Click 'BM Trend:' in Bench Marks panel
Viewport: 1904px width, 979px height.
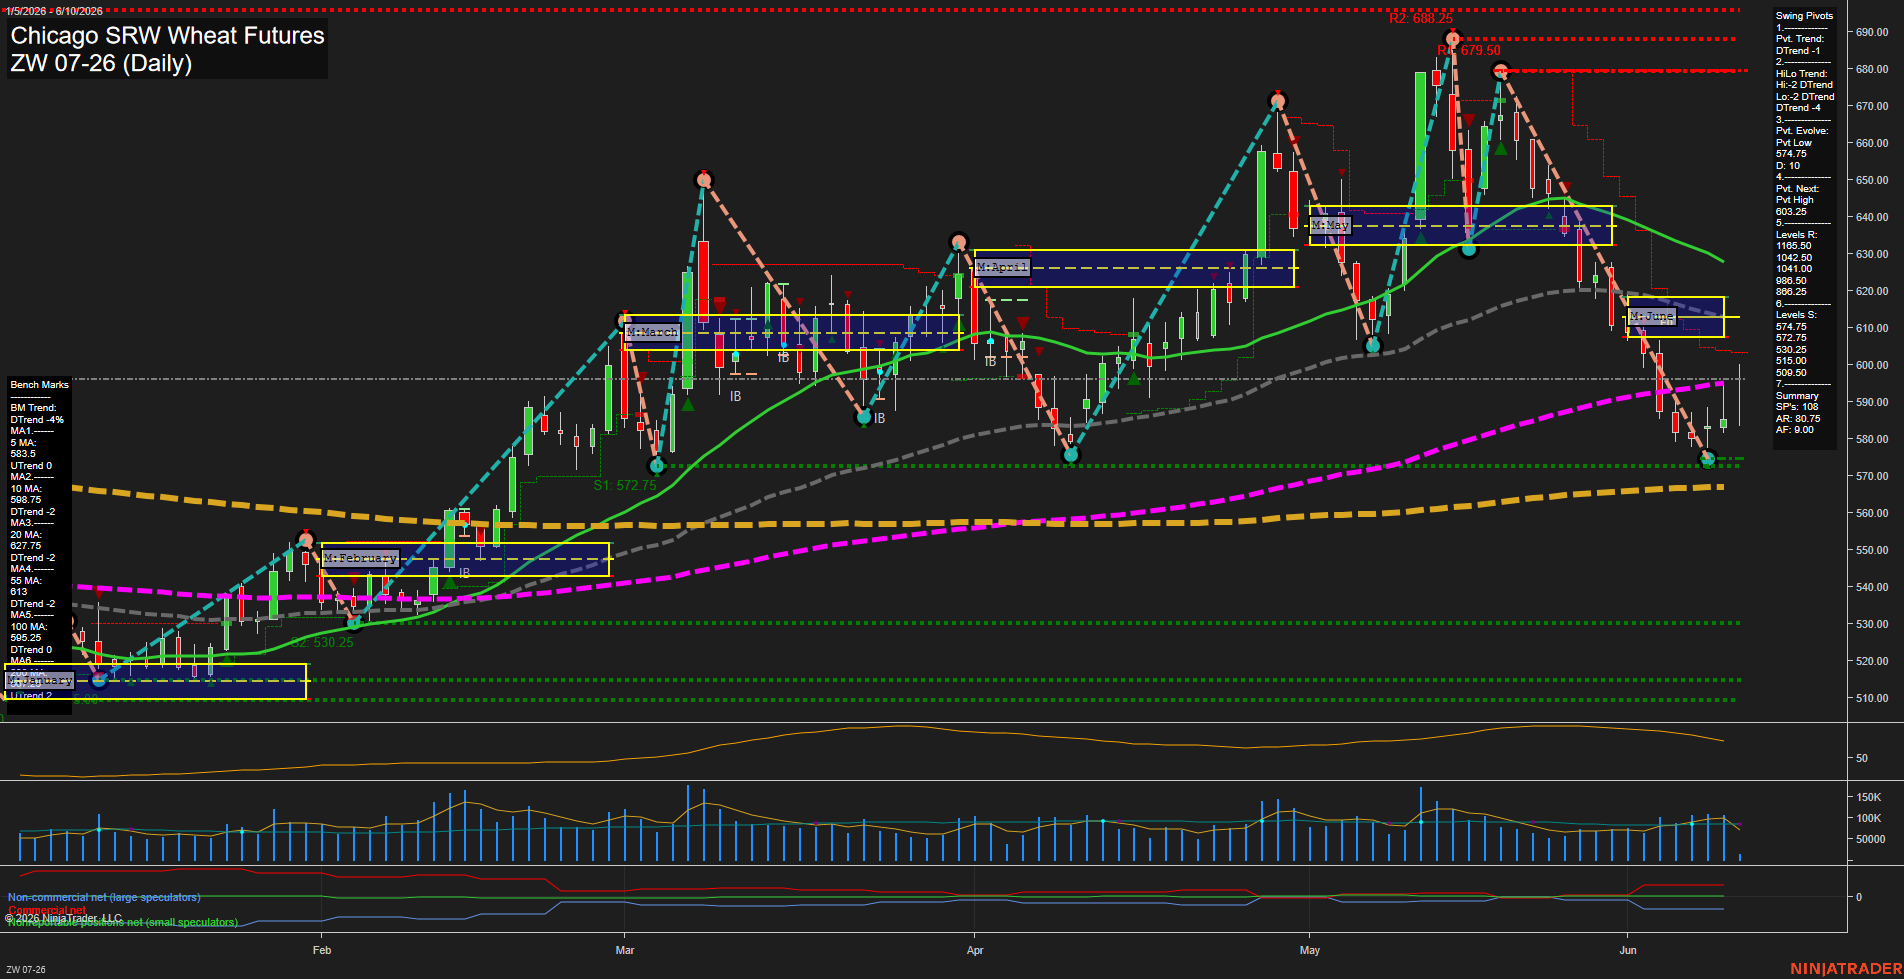click(x=33, y=408)
